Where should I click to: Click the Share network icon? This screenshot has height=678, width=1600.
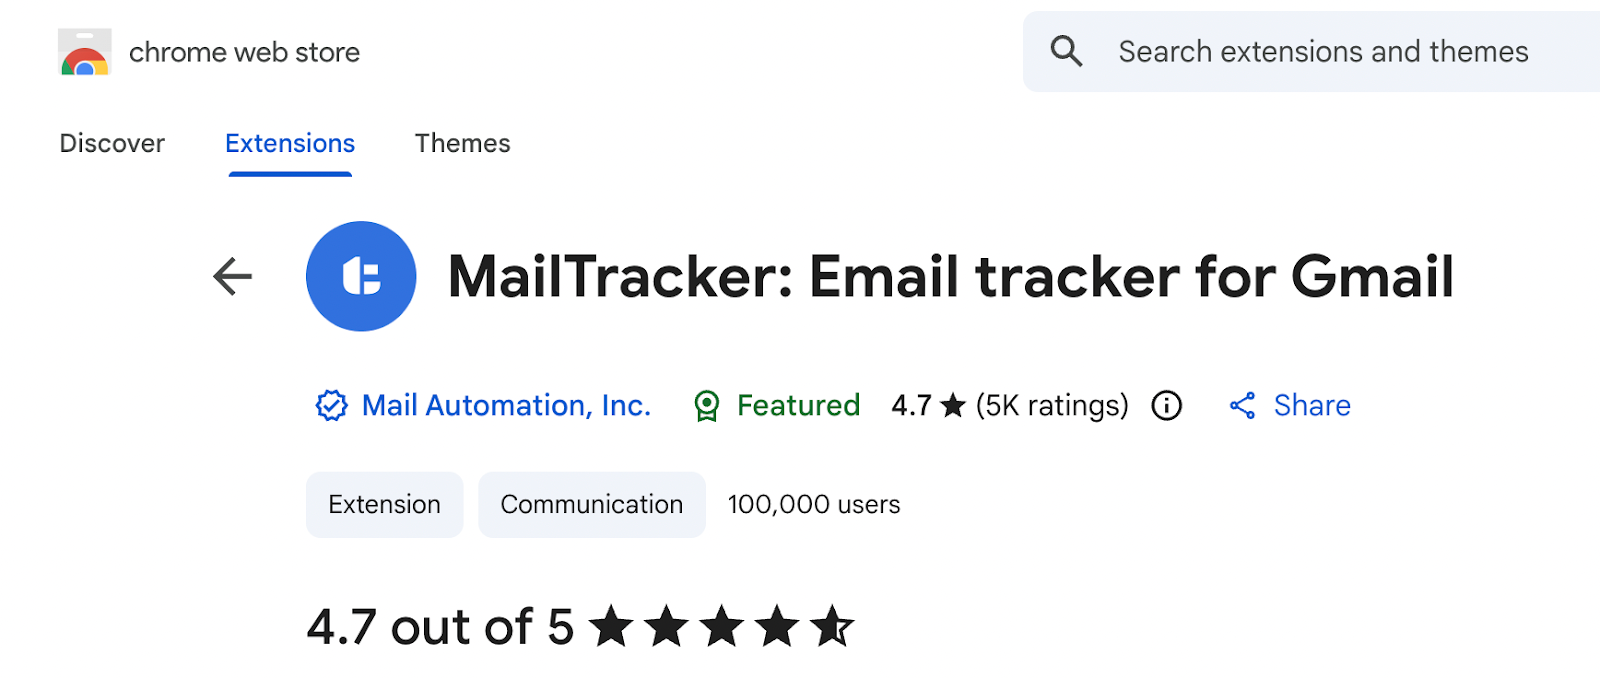(x=1243, y=405)
